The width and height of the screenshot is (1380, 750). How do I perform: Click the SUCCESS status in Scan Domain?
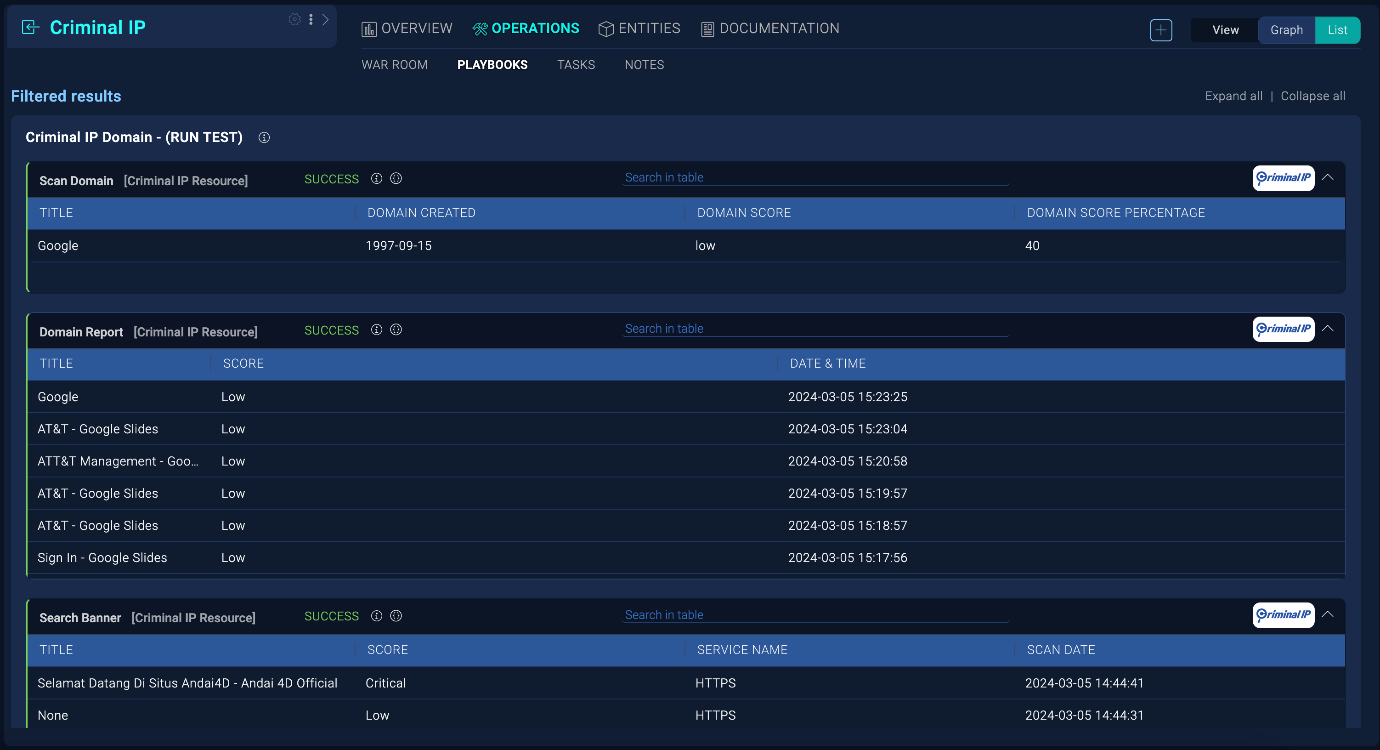coord(331,179)
